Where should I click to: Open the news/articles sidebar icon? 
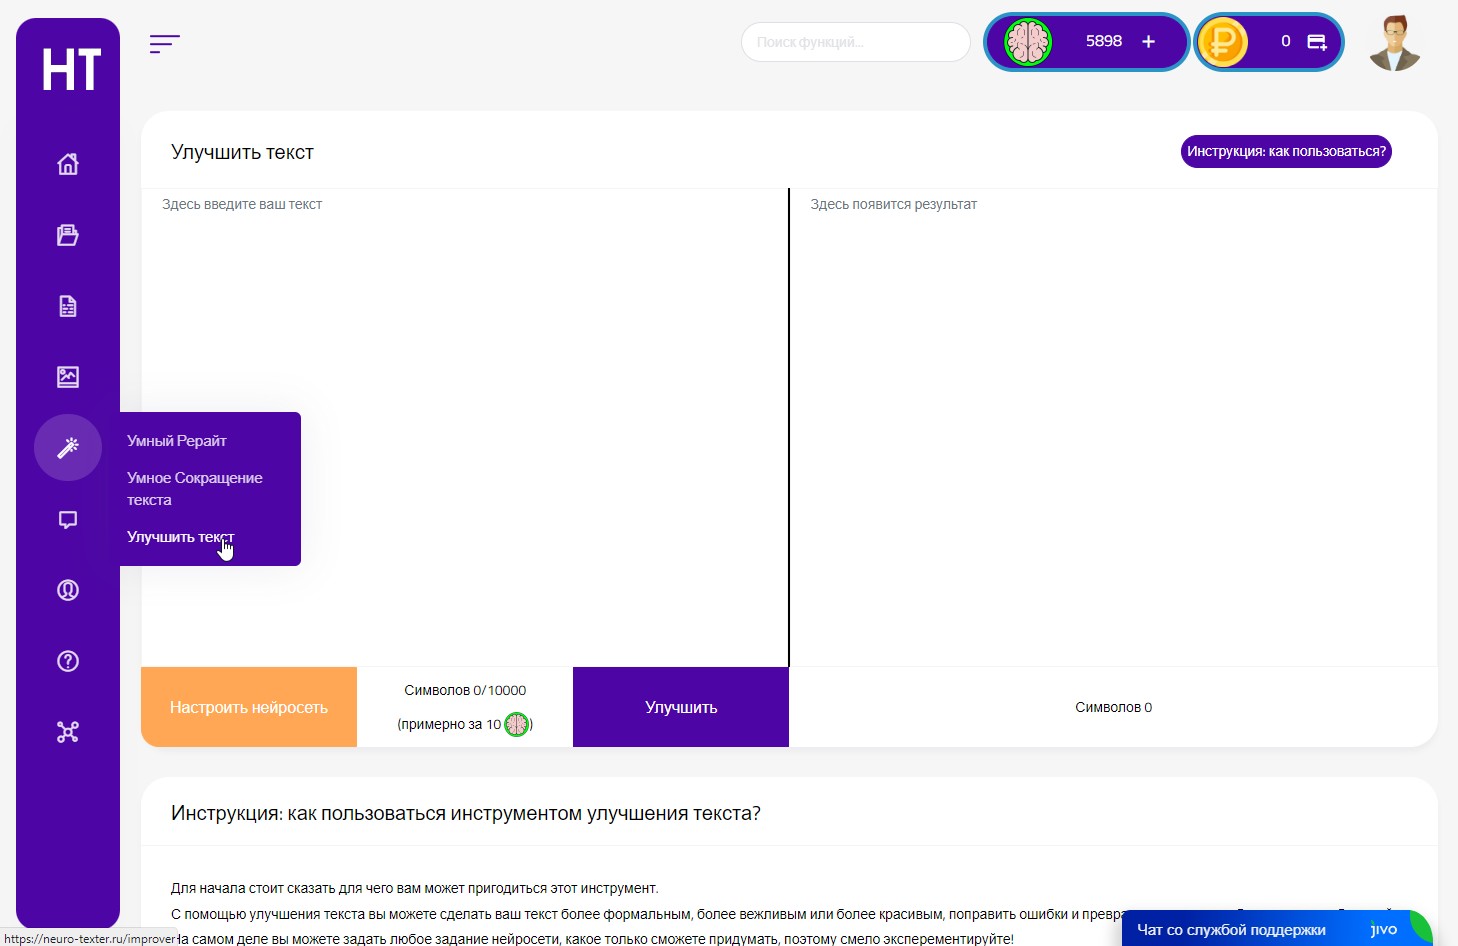[68, 235]
